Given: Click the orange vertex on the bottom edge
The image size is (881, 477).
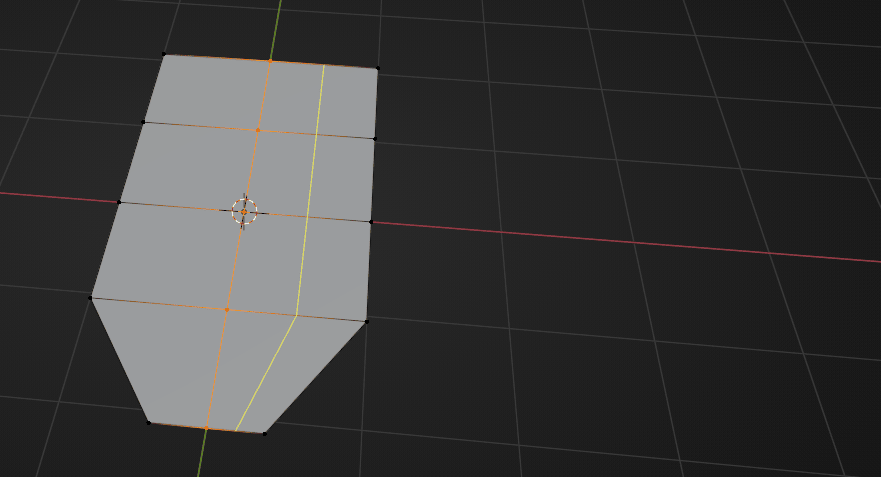Looking at the screenshot, I should click(206, 428).
